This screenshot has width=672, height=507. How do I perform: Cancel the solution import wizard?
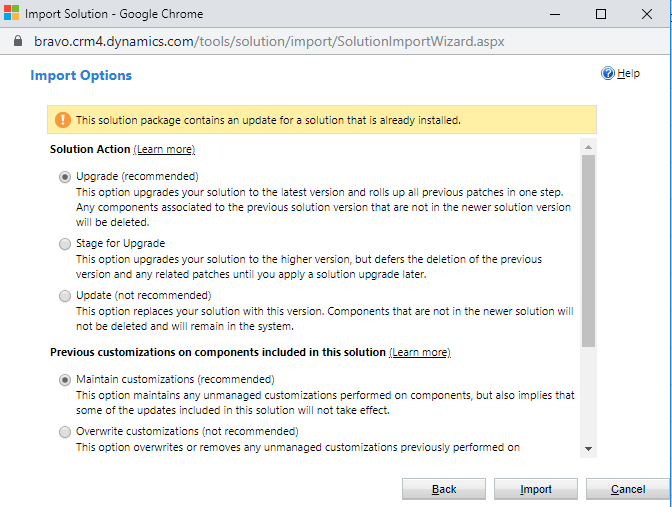(x=627, y=489)
